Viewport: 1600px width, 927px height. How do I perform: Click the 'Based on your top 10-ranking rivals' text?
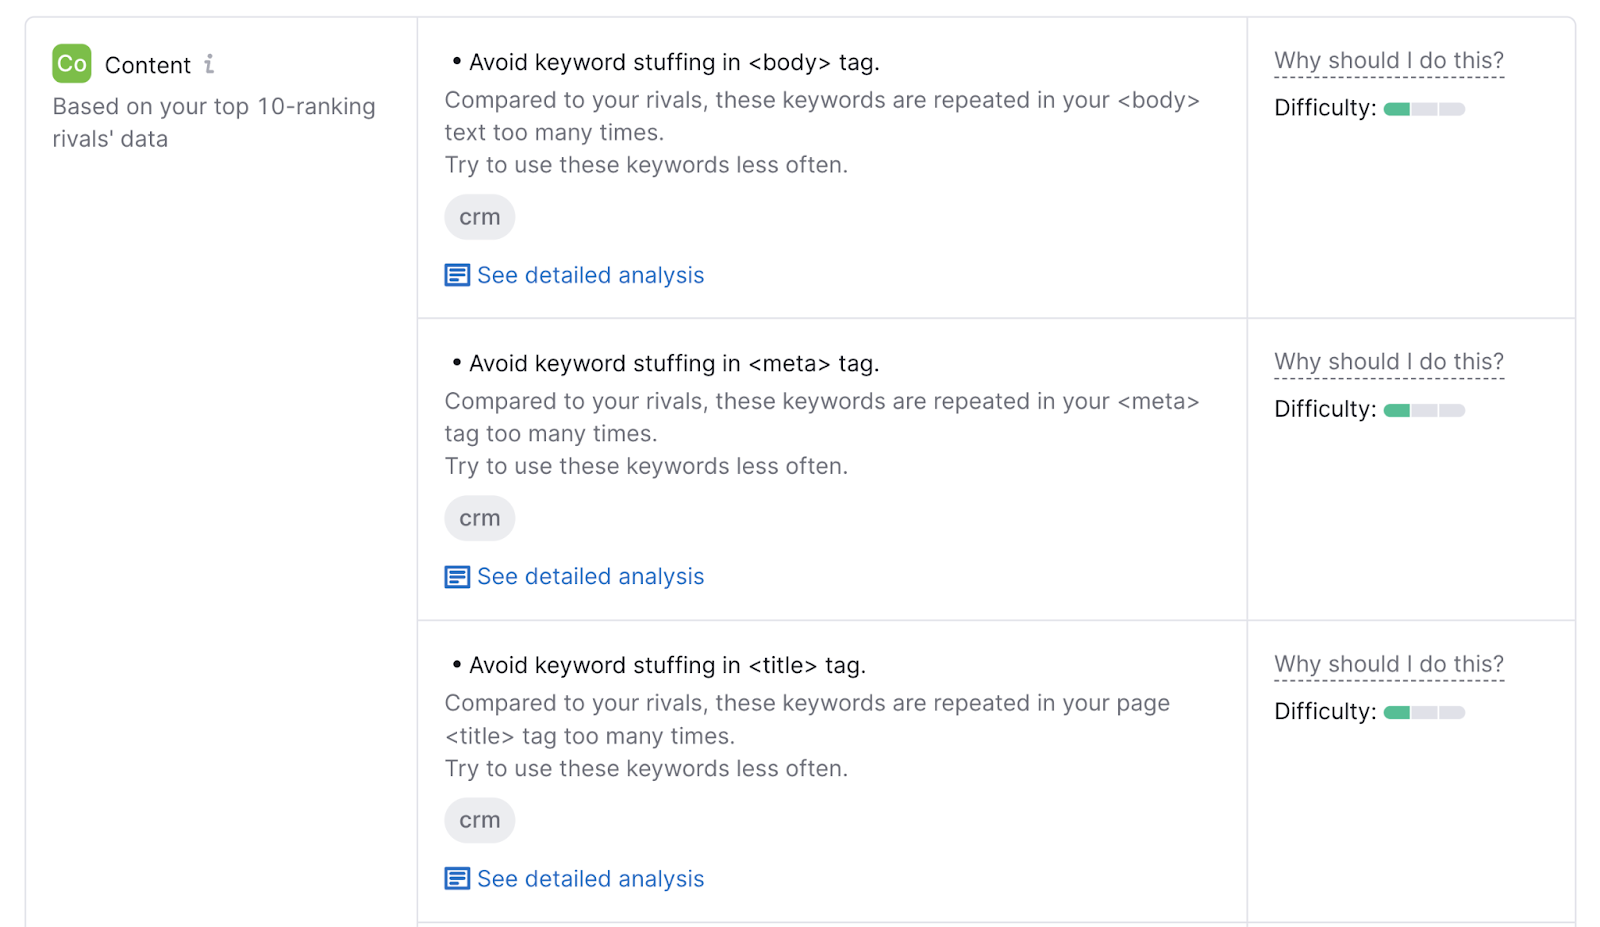(213, 122)
